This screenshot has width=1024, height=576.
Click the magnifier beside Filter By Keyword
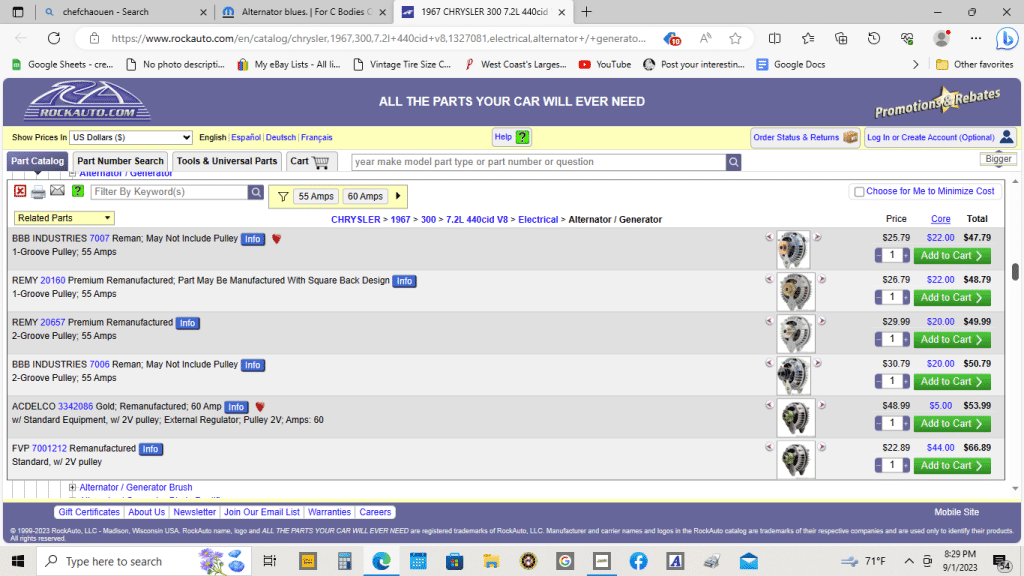coord(256,192)
